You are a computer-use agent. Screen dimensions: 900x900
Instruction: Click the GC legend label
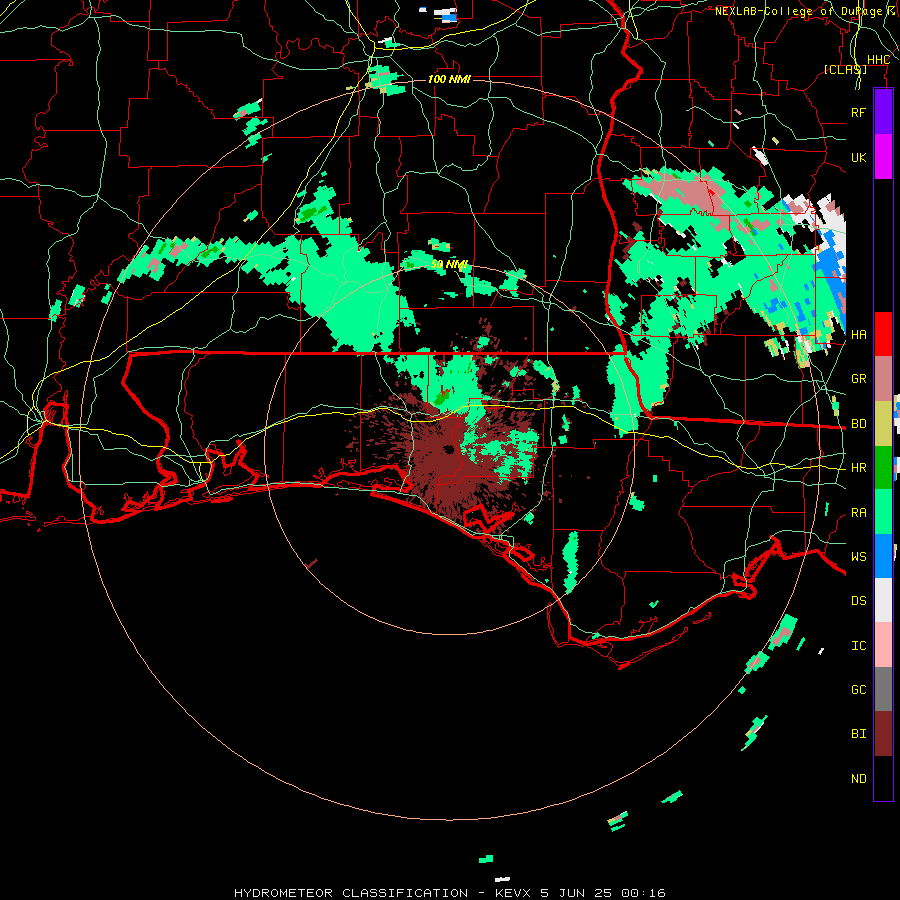[x=858, y=689]
